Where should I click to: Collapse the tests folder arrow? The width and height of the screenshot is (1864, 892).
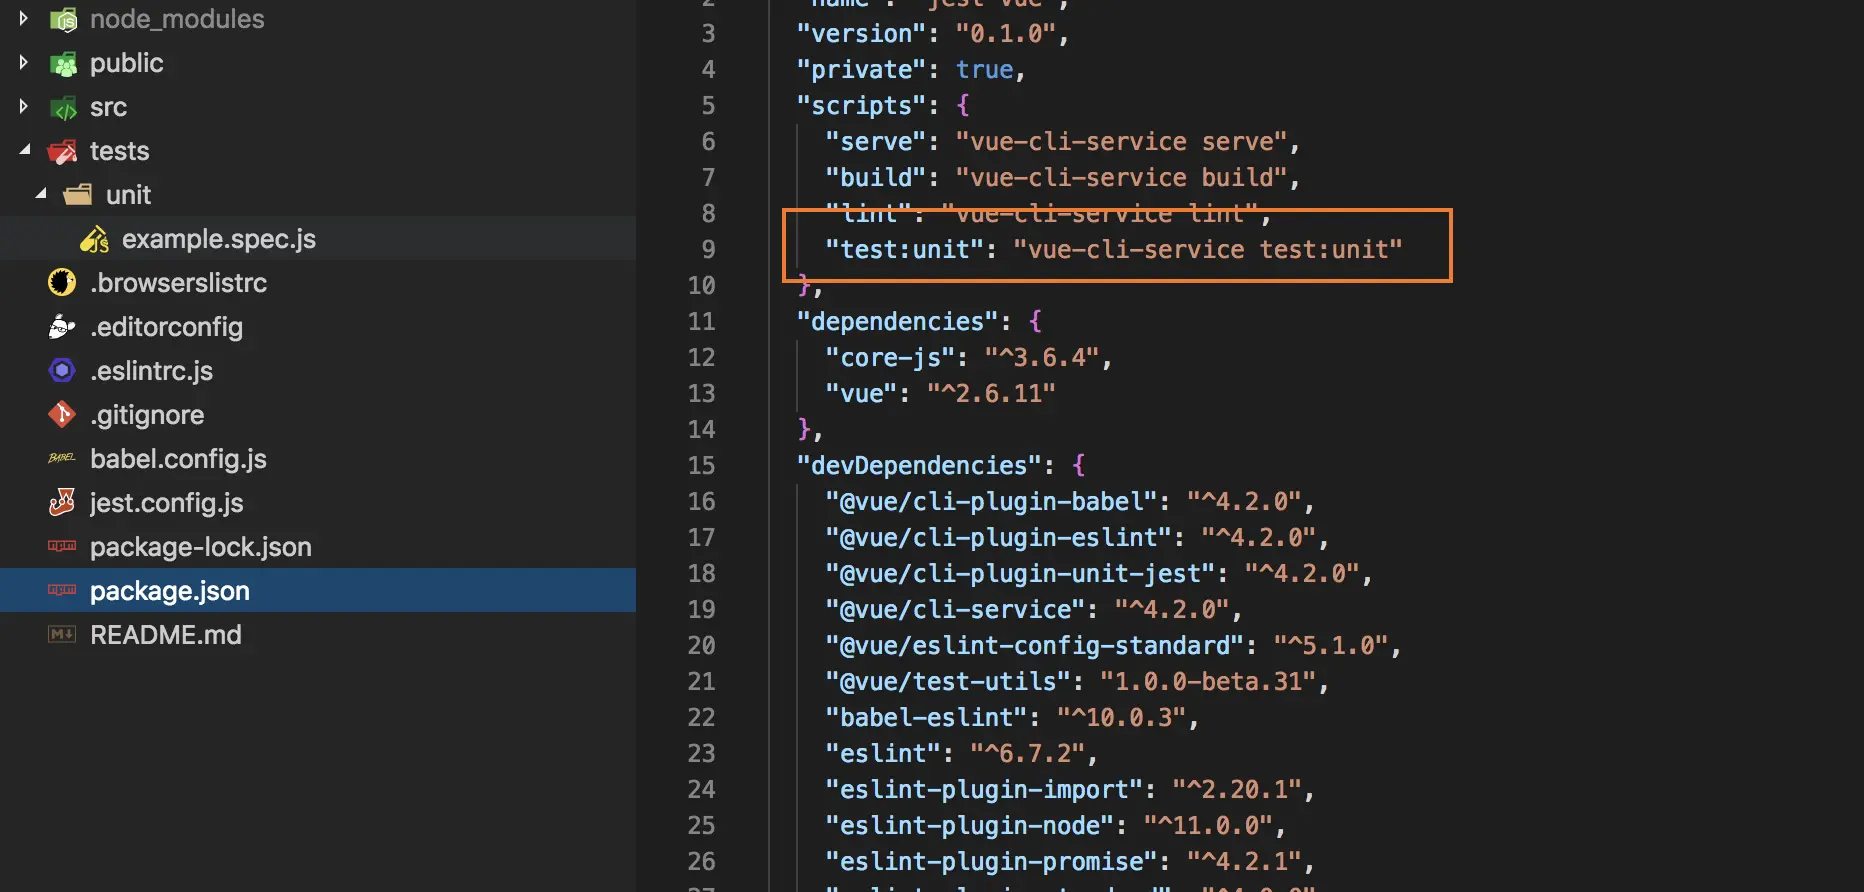click(x=24, y=150)
